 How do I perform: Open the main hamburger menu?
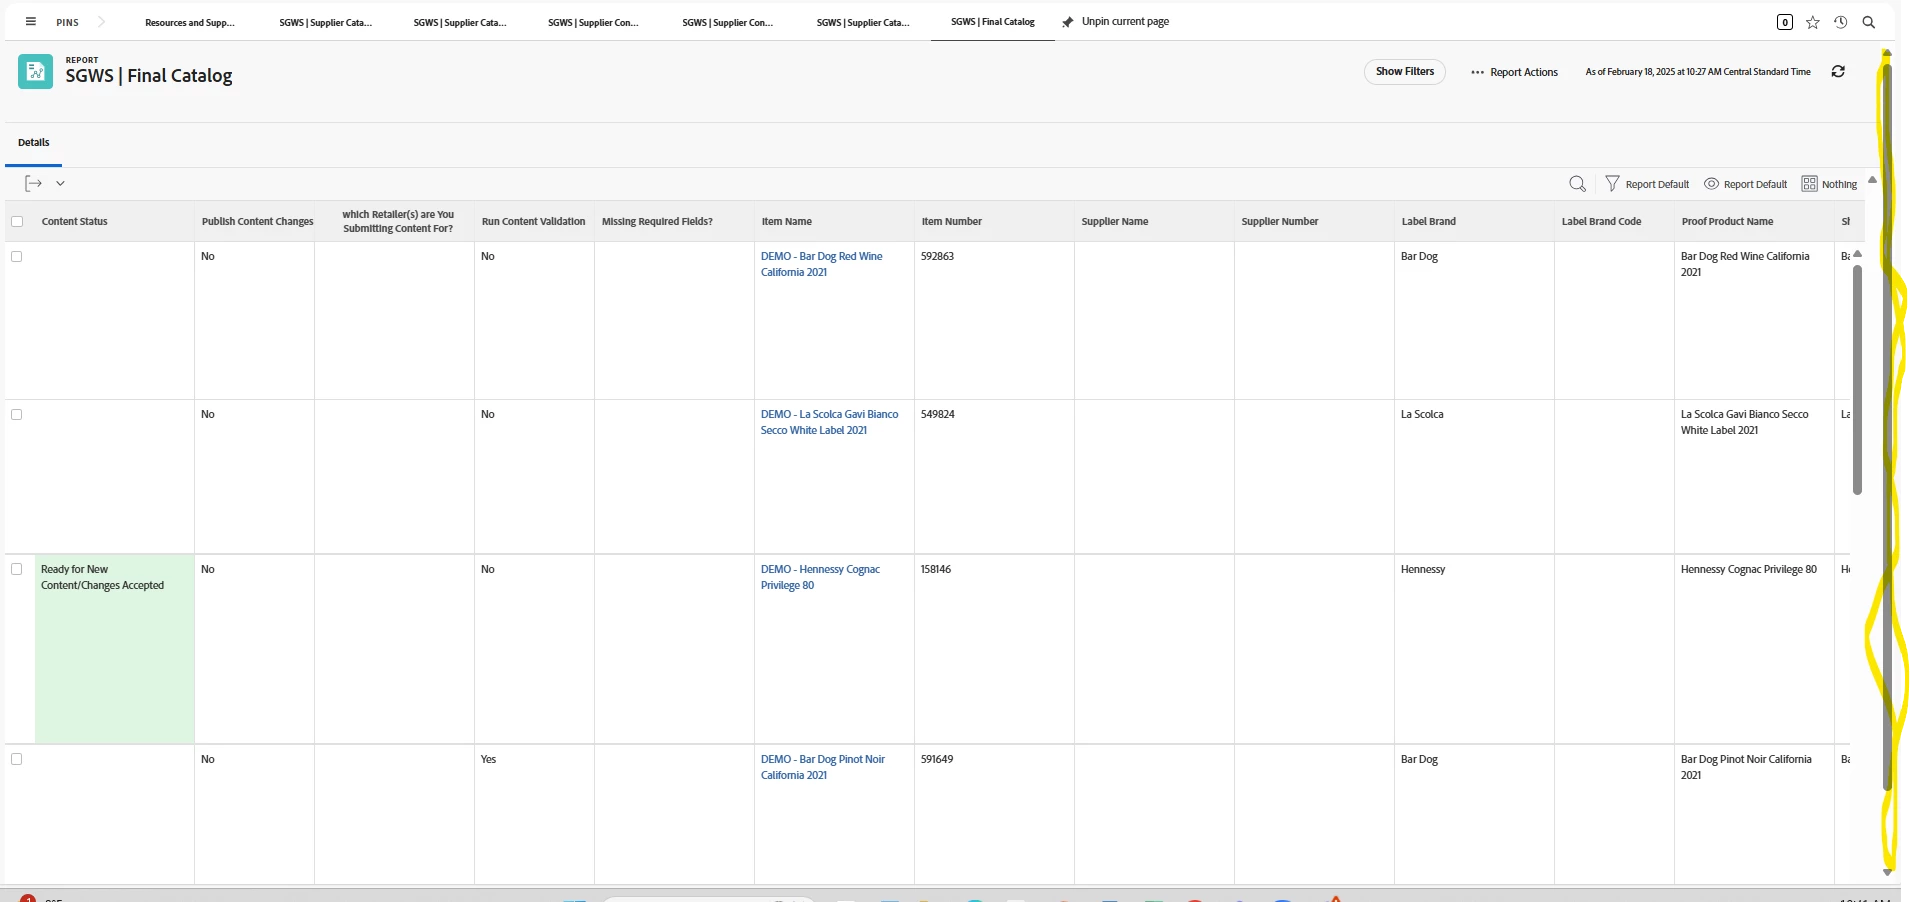(31, 21)
